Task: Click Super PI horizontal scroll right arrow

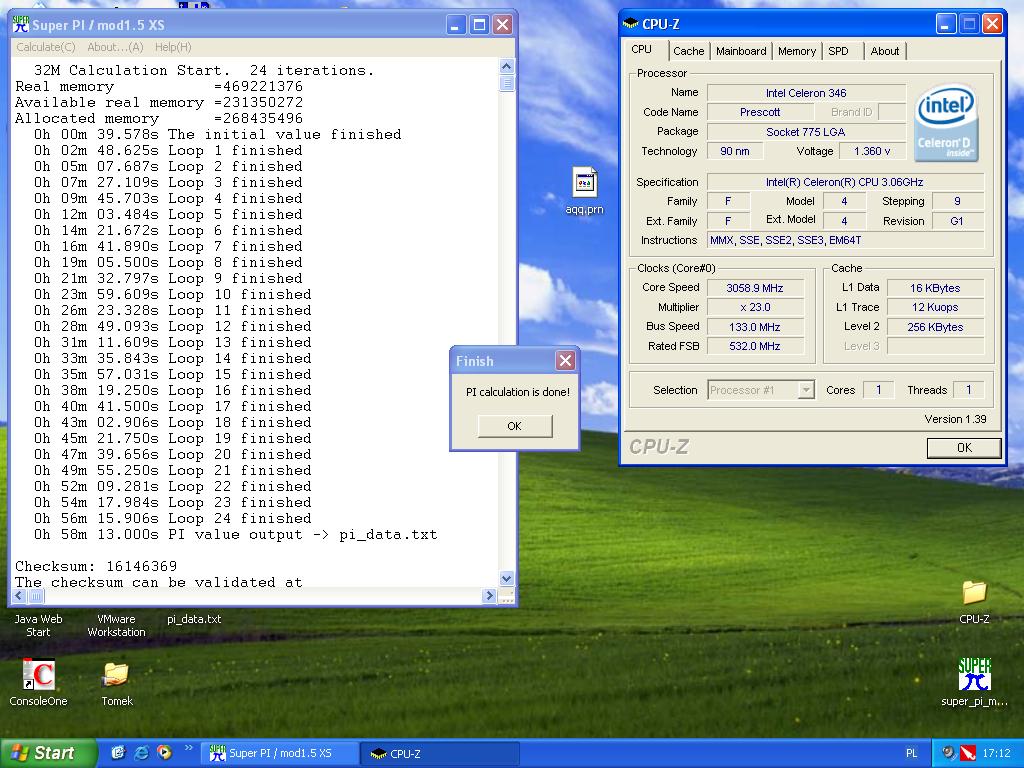Action: click(490, 596)
